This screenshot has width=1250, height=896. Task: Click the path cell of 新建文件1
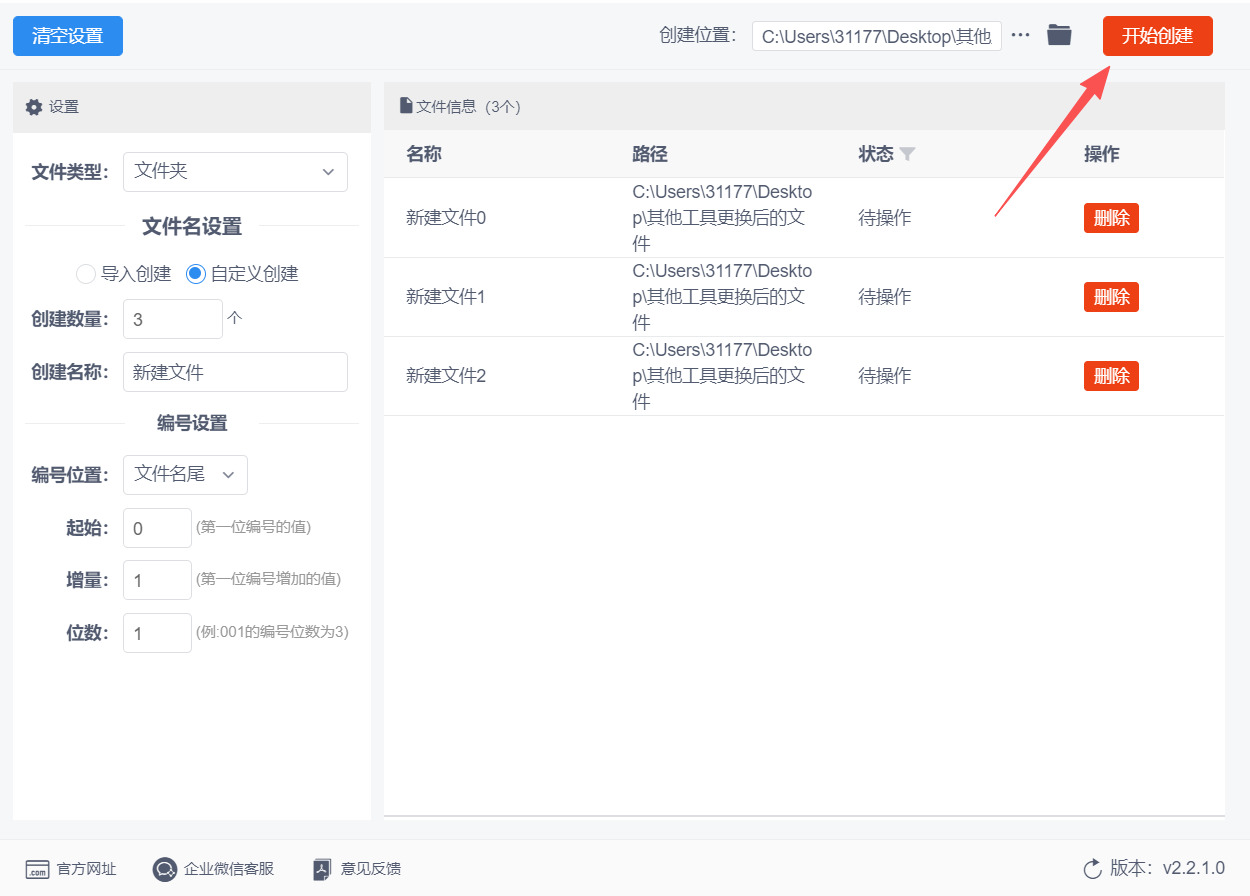pyautogui.click(x=722, y=297)
